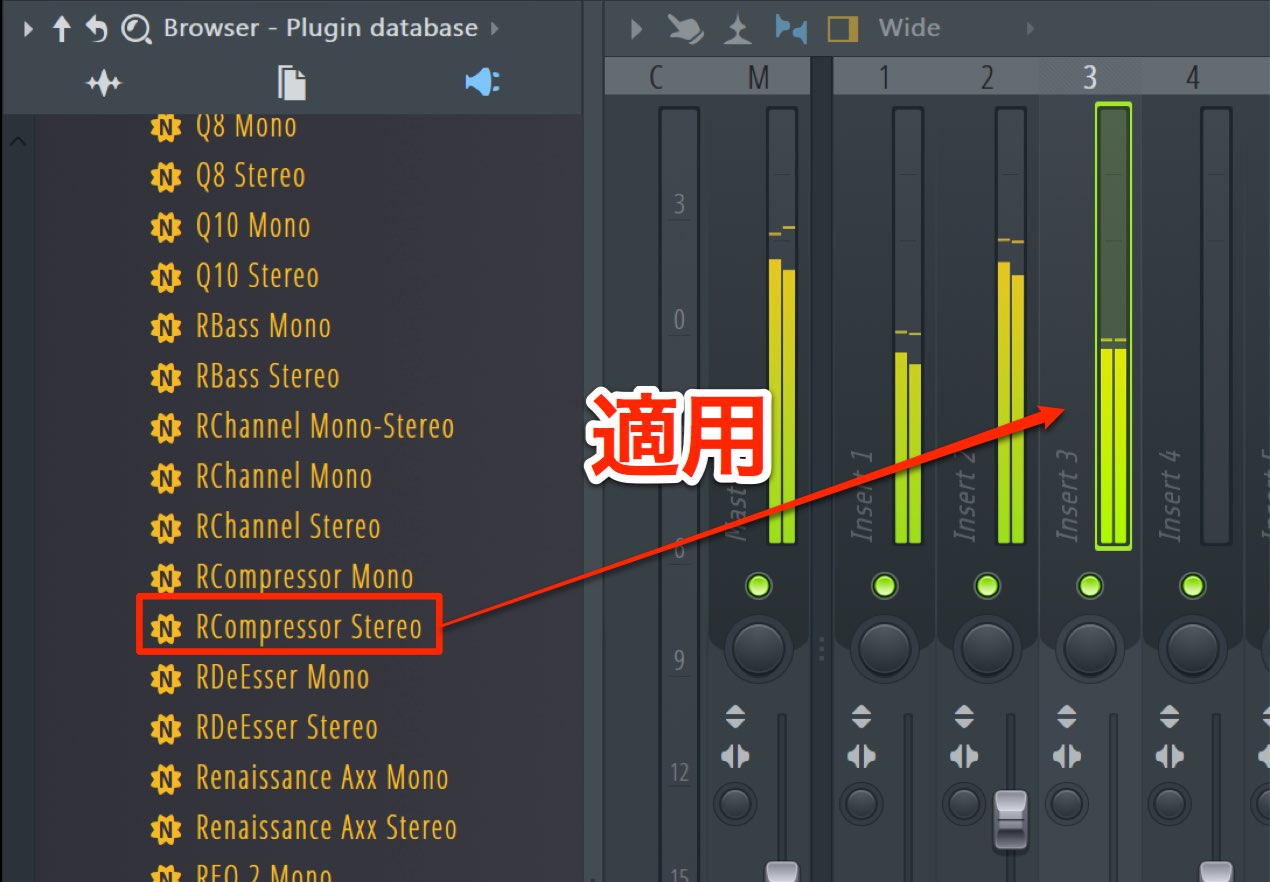Swap left/right channels on Insert 3
Screen dimensions: 1270x882
click(x=1067, y=756)
